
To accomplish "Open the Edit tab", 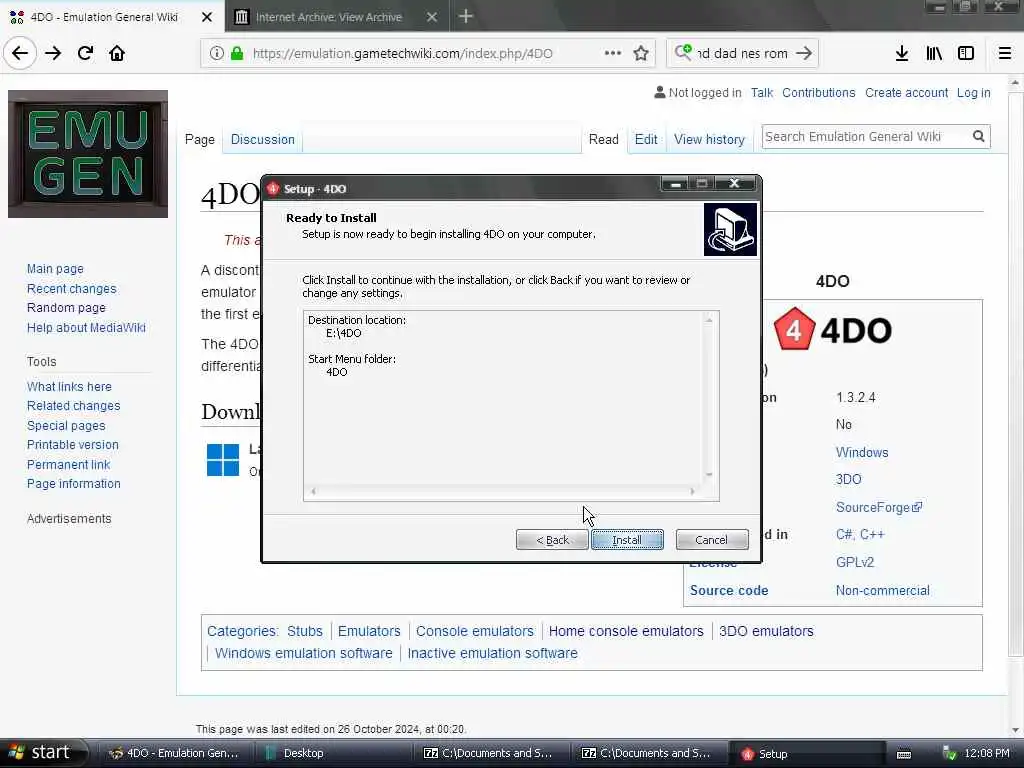I will coord(646,139).
